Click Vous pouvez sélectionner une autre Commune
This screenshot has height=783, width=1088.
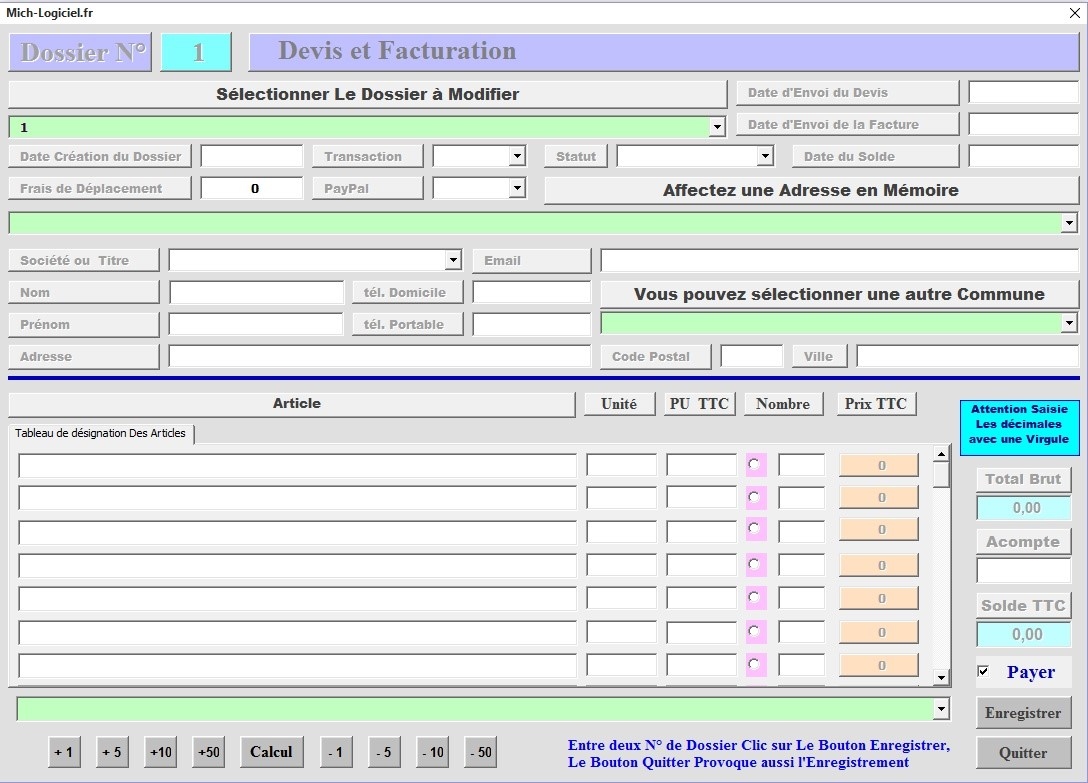coord(839,294)
